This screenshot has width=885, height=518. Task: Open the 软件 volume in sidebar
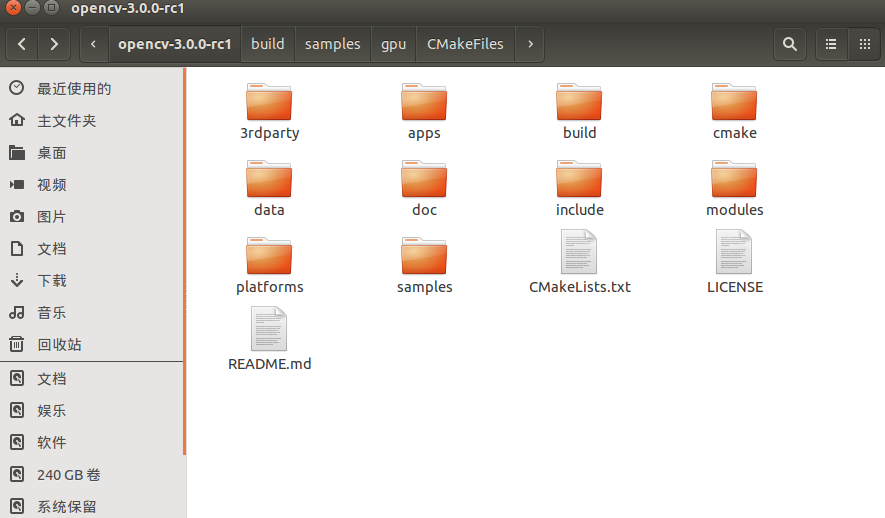click(x=91, y=442)
